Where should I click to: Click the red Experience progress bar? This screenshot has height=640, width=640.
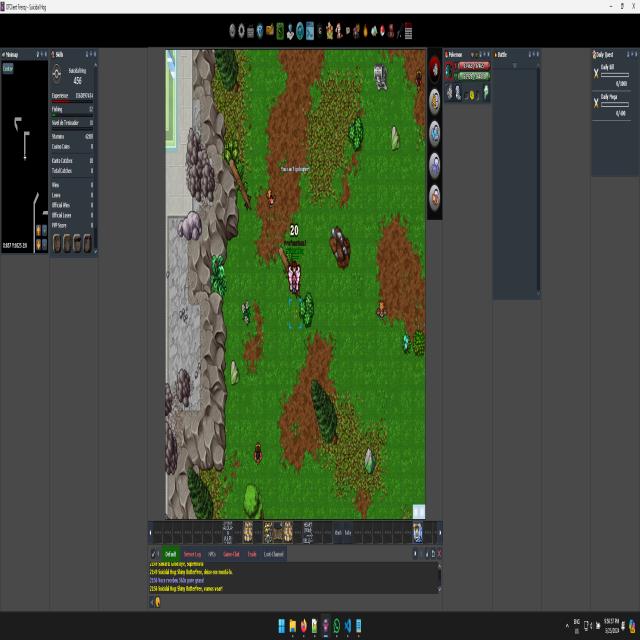(x=72, y=100)
